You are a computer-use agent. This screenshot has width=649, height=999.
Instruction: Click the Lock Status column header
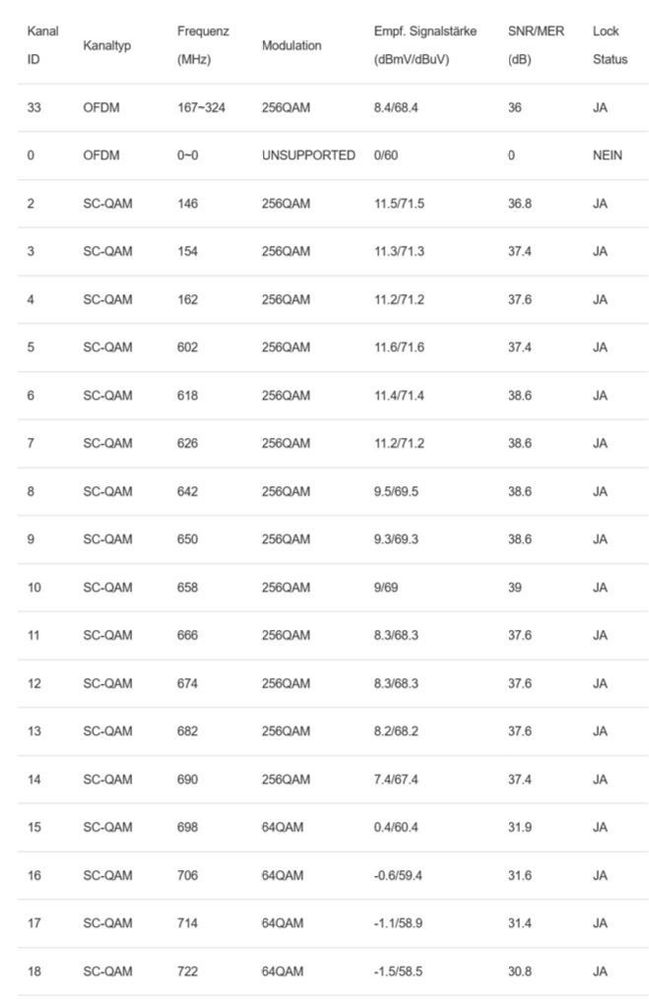[x=609, y=45]
